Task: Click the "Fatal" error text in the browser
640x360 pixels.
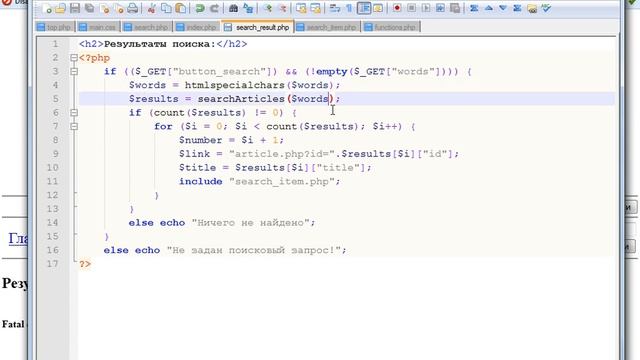Action: pyautogui.click(x=13, y=324)
